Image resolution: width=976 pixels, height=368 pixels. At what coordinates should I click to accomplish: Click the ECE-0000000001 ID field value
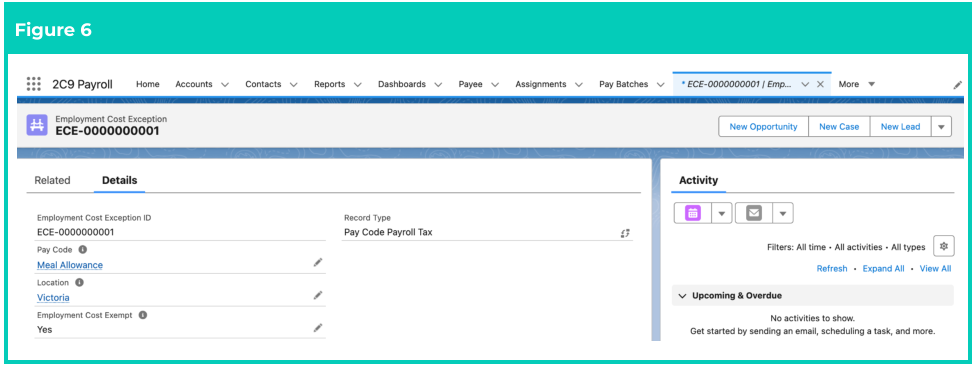75,232
